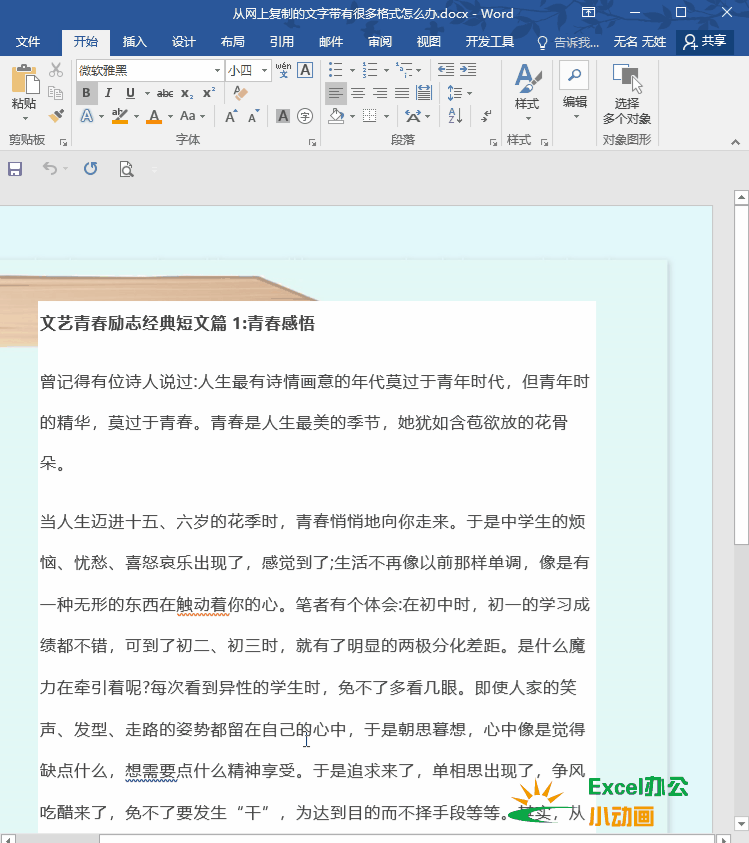Click the Save icon in quick access toolbar
The width and height of the screenshot is (749, 843).
(15, 169)
